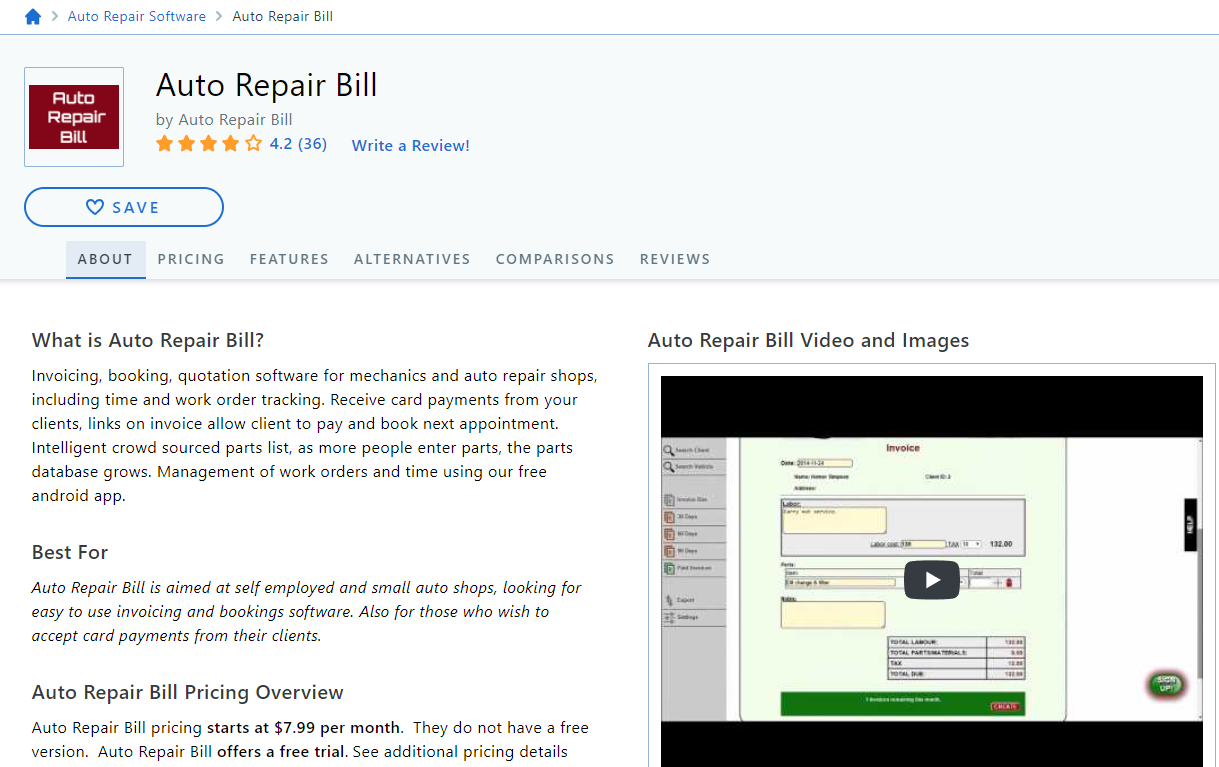The width and height of the screenshot is (1219, 767).
Task: Click the Write a Review! link
Action: click(x=411, y=145)
